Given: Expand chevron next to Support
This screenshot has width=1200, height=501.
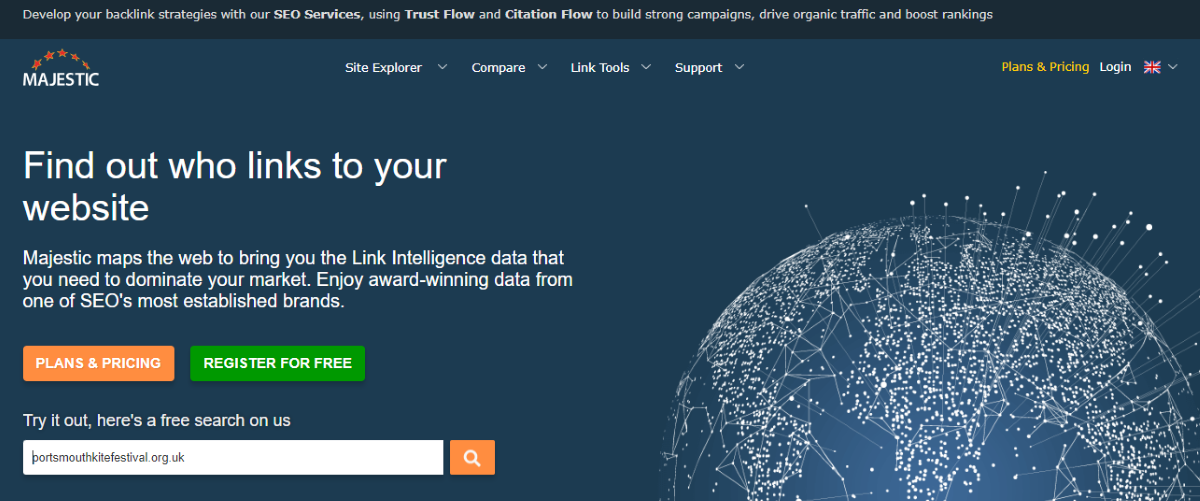Looking at the screenshot, I should pos(739,67).
